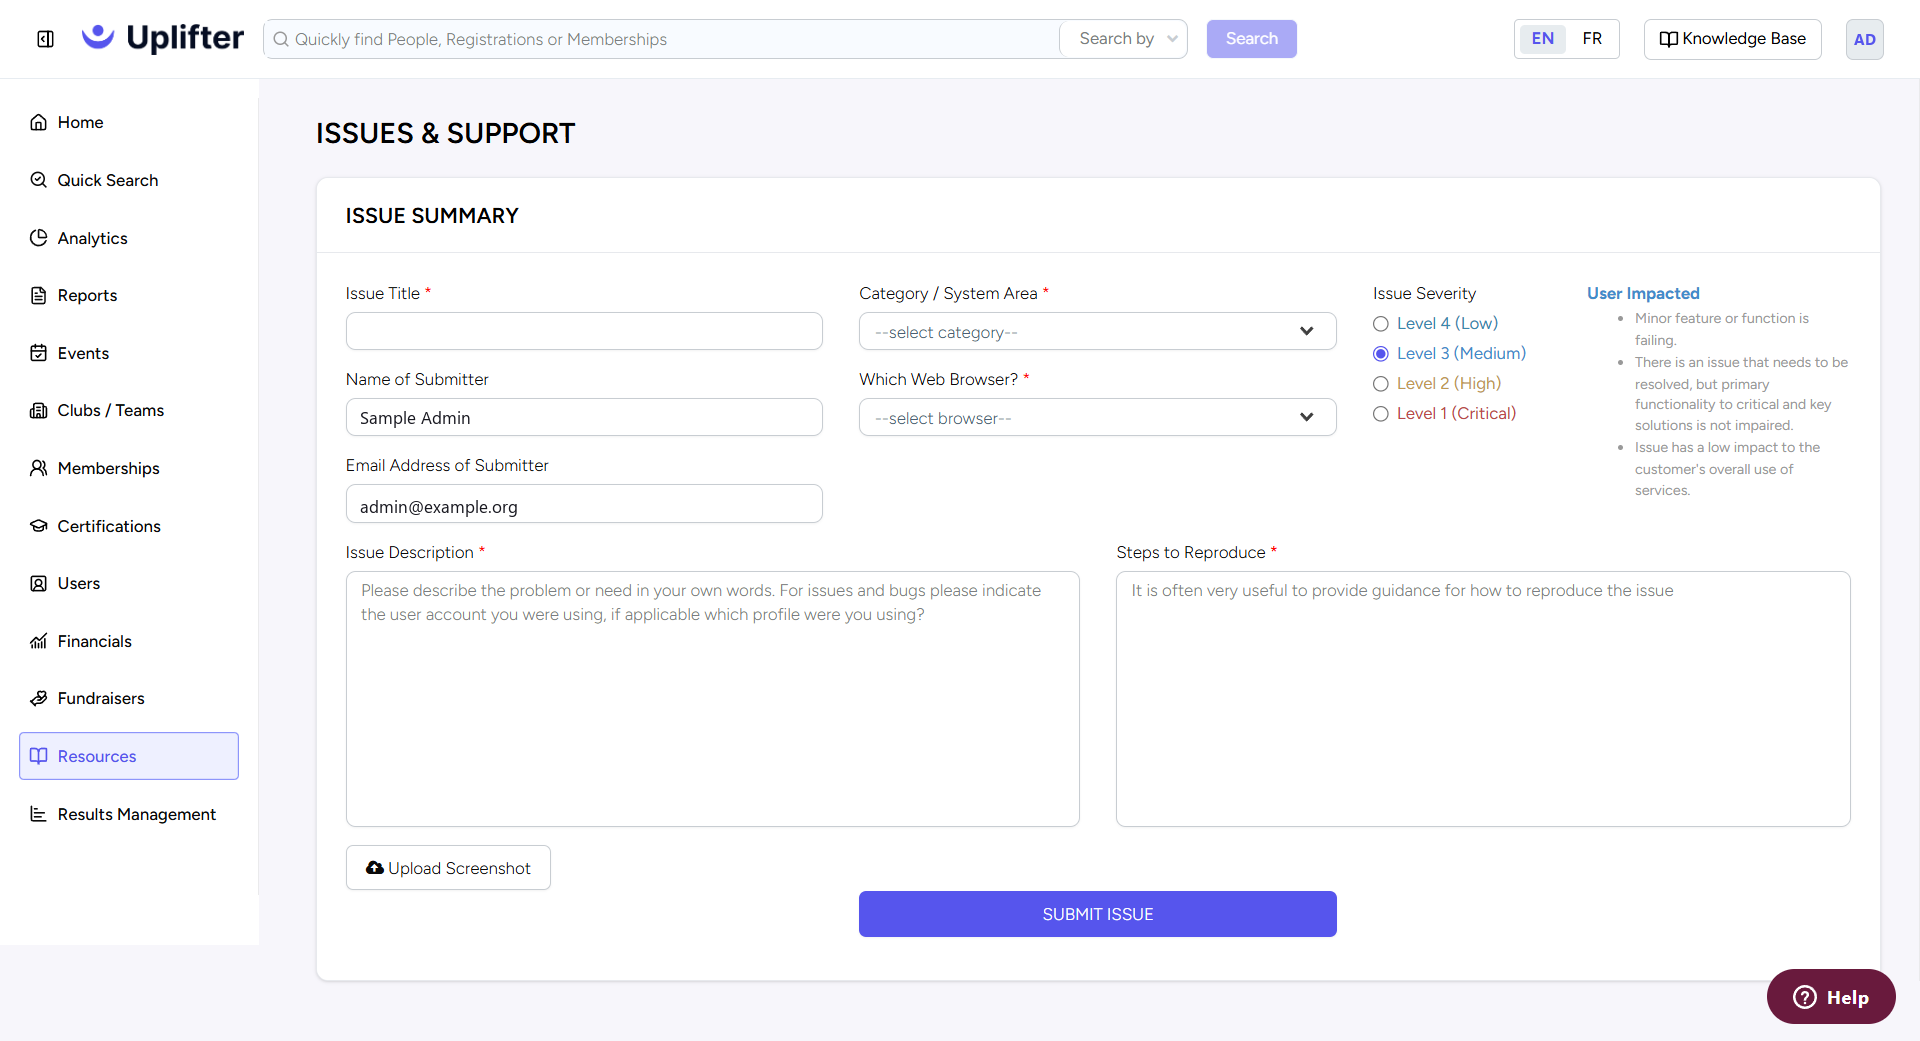
Task: Click the Analytics pie chart icon
Action: click(x=39, y=238)
